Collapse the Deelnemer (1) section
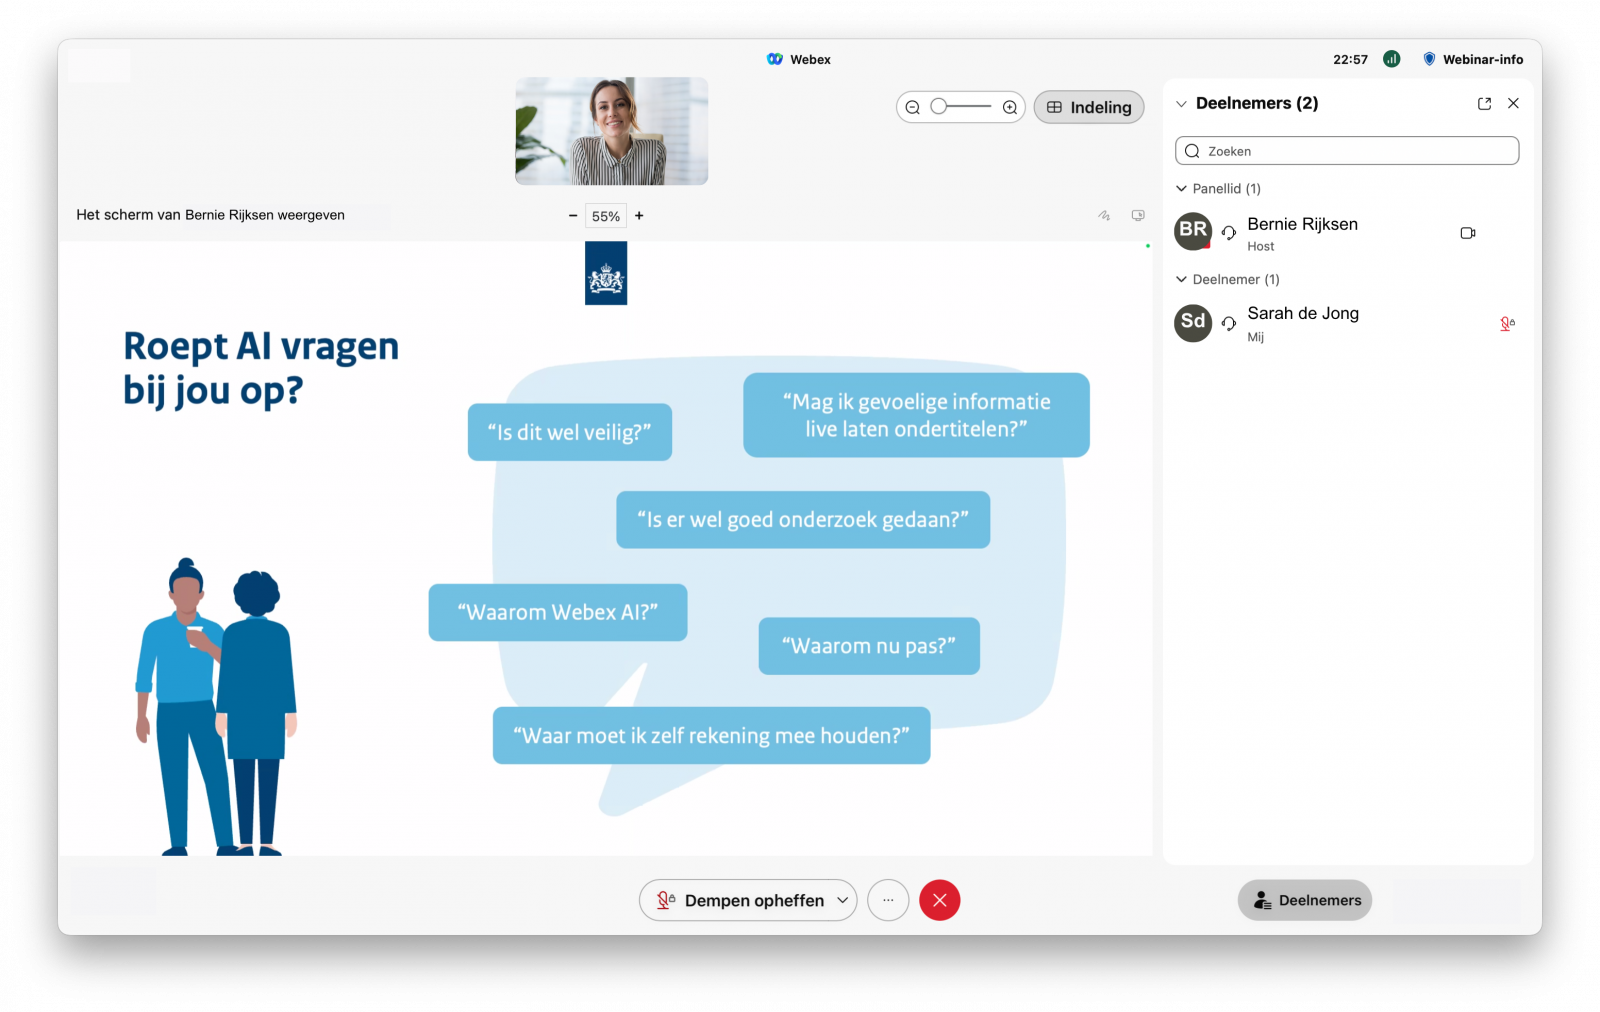The height and width of the screenshot is (1012, 1600). 1182,279
